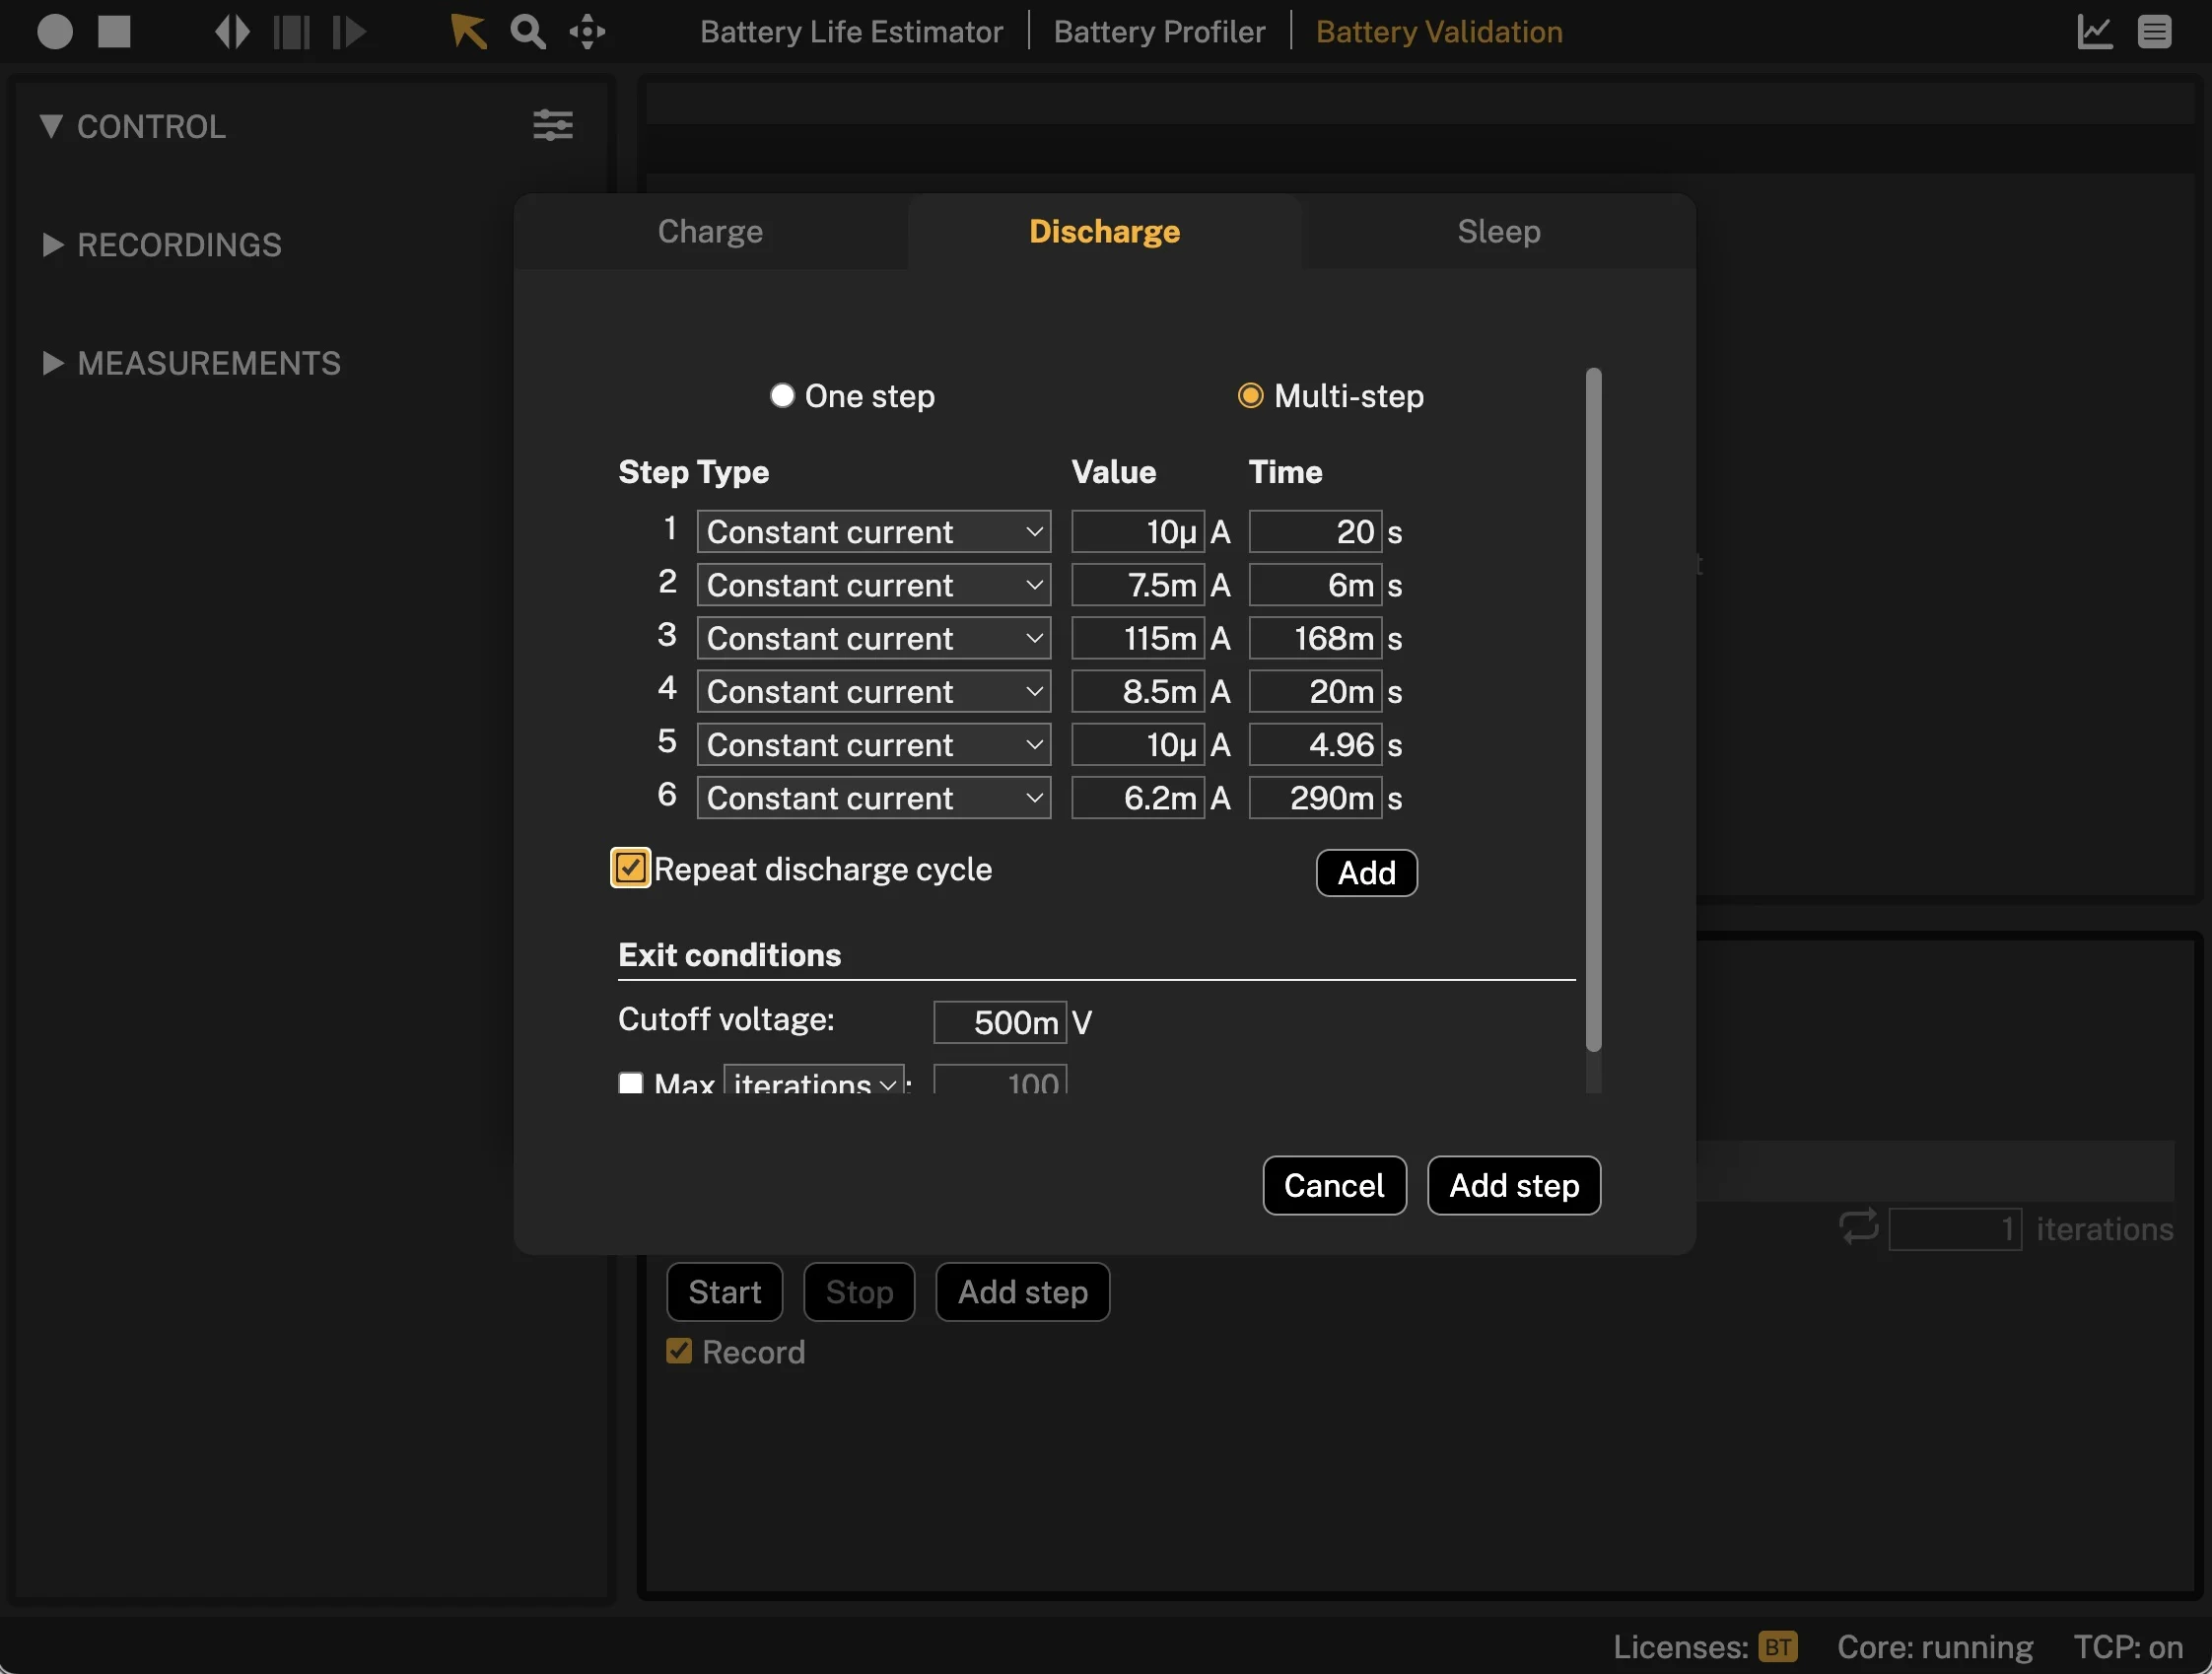Screen dimensions: 2212x1674
Task: Open the log panel icon
Action: coord(2156,31)
